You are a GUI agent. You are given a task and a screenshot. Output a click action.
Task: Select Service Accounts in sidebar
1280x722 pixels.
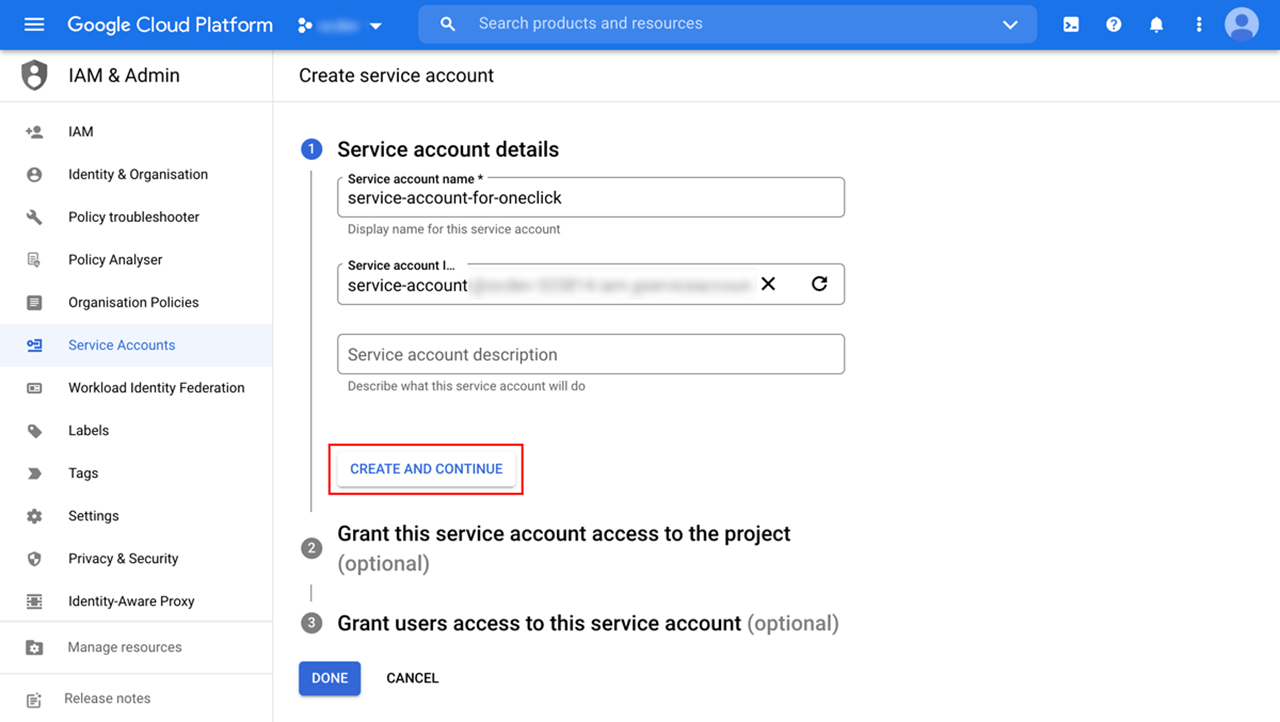tap(136, 345)
